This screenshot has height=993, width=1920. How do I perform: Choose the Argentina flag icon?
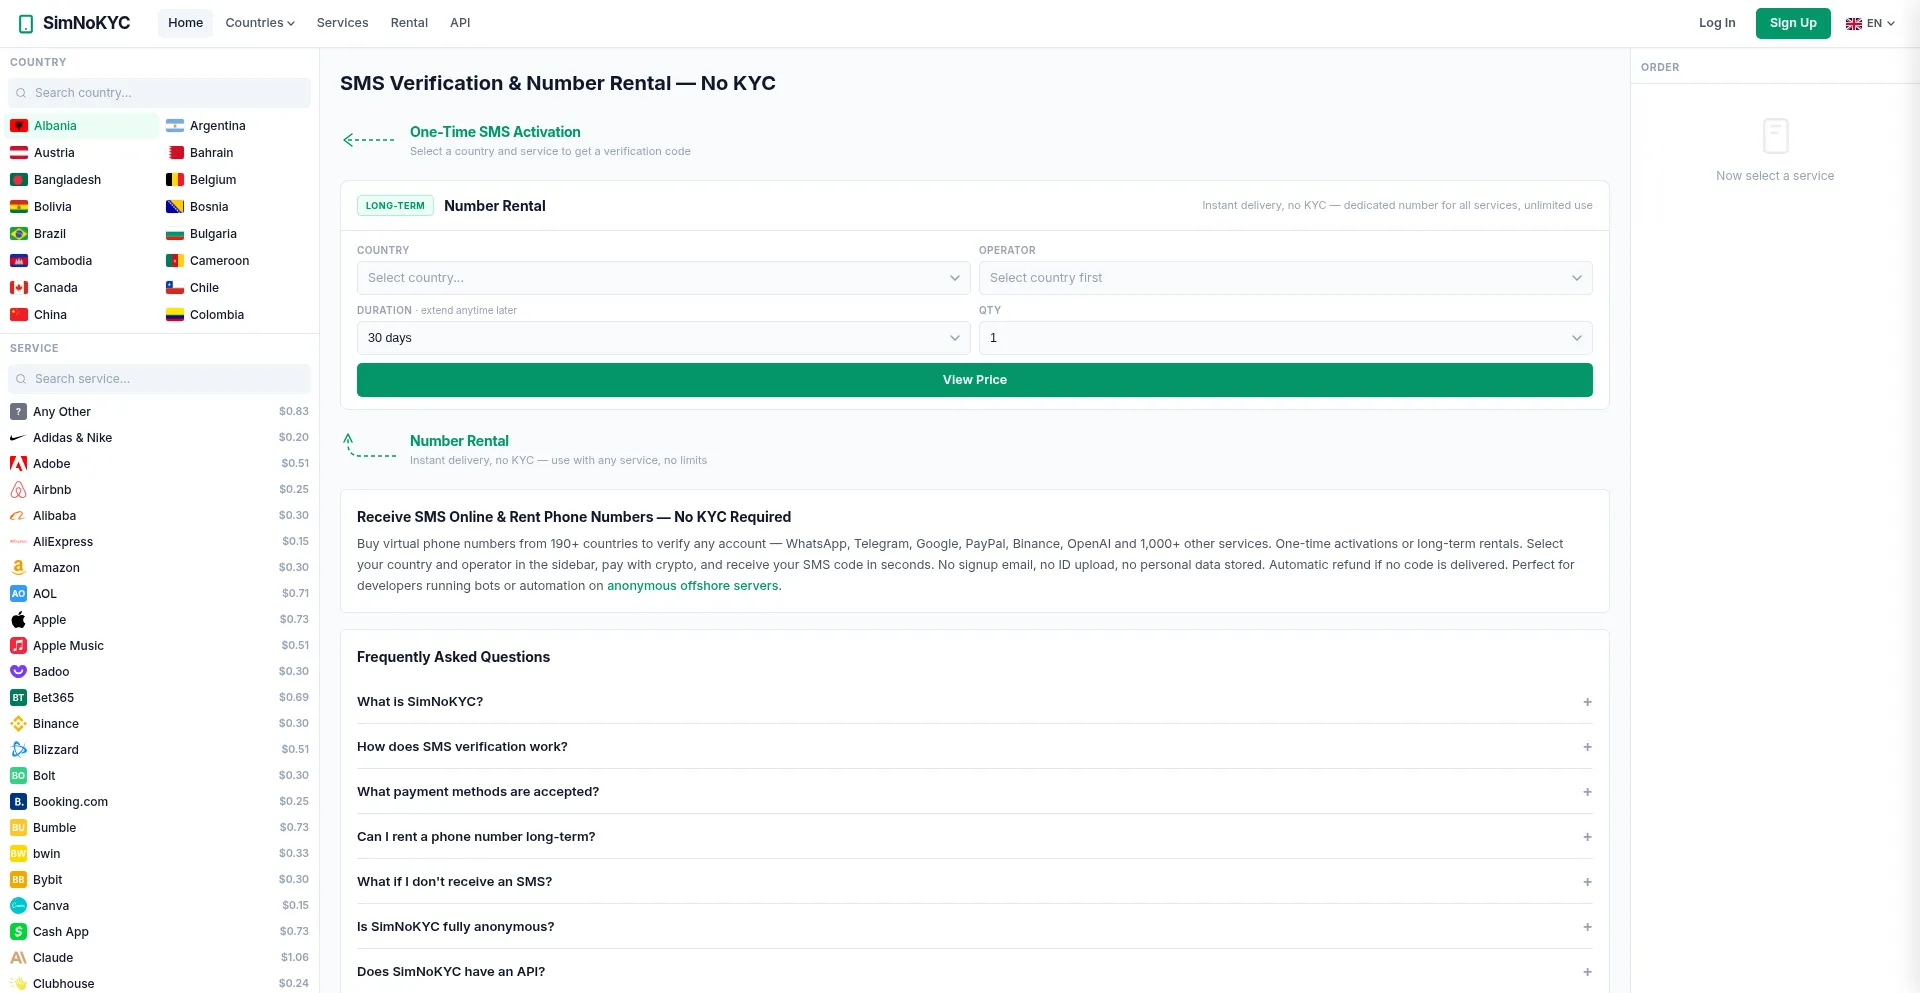pos(175,126)
